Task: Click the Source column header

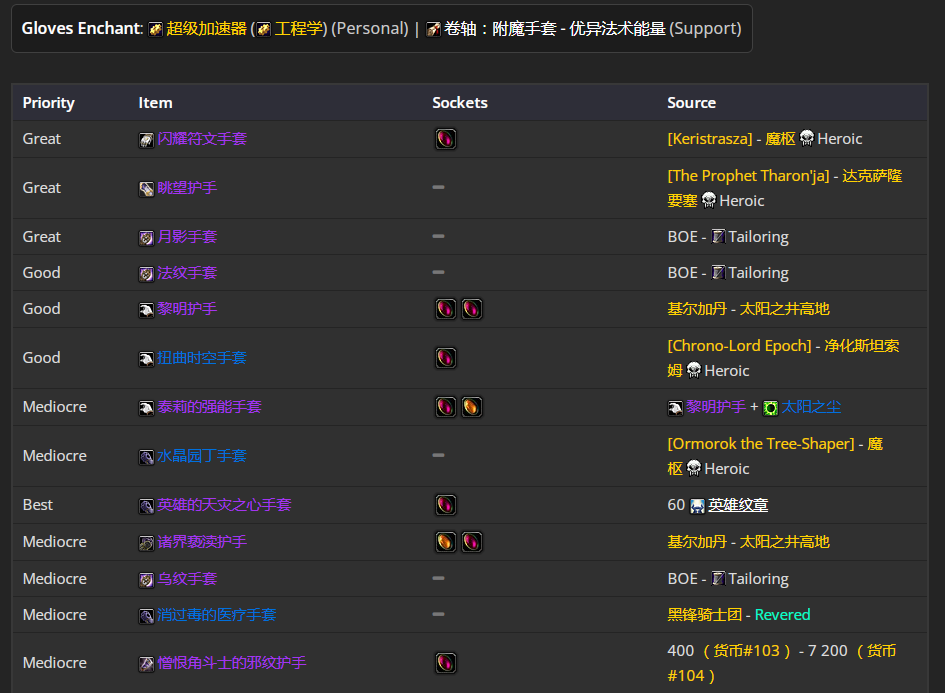Action: tap(692, 103)
